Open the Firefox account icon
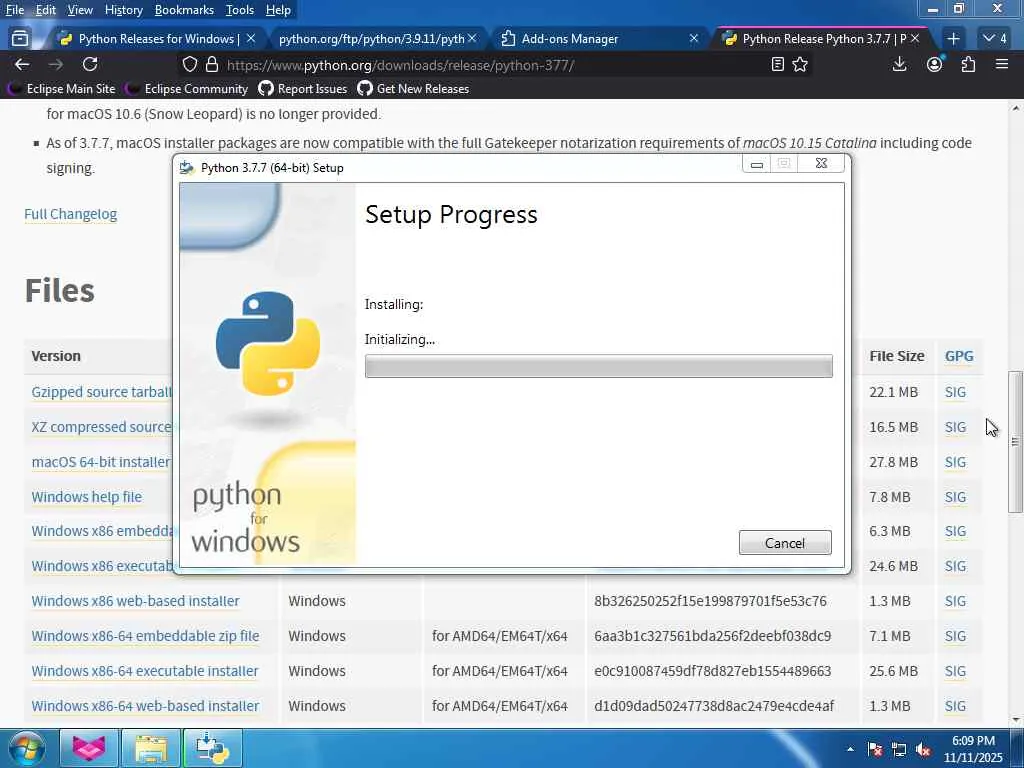The height and width of the screenshot is (768, 1024). tap(935, 64)
